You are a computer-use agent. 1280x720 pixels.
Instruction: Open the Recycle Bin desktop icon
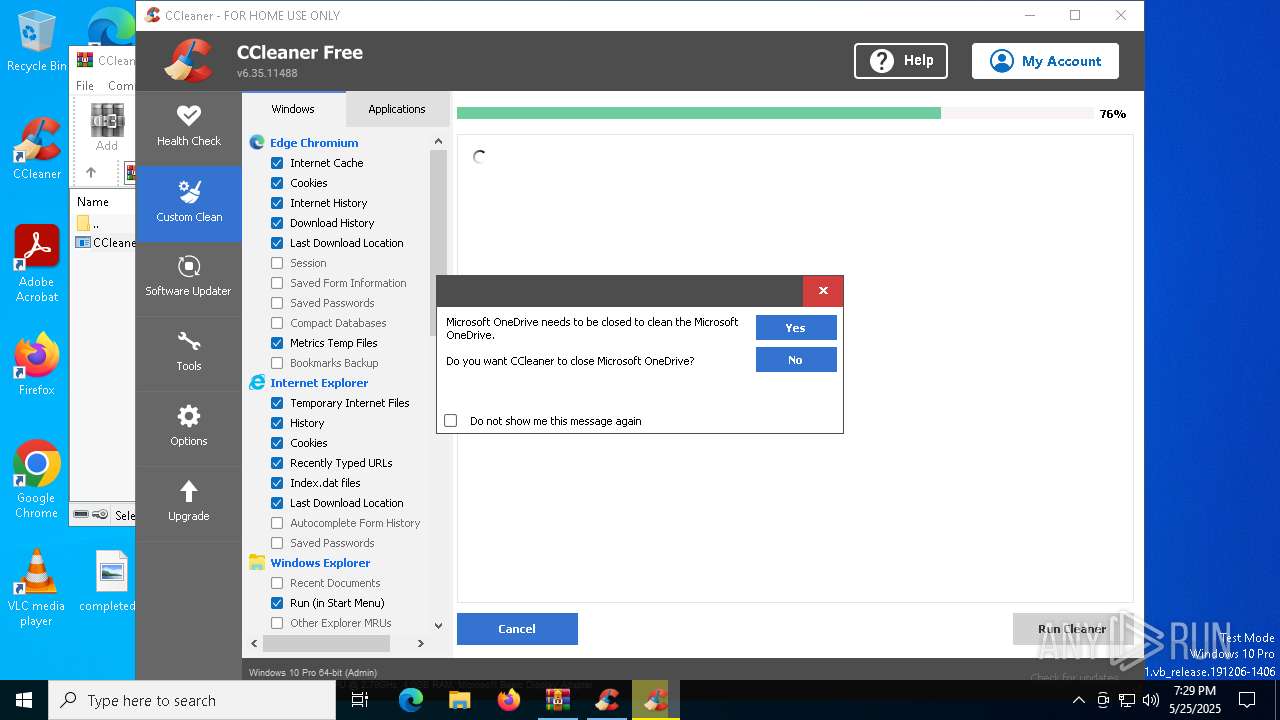click(x=36, y=41)
